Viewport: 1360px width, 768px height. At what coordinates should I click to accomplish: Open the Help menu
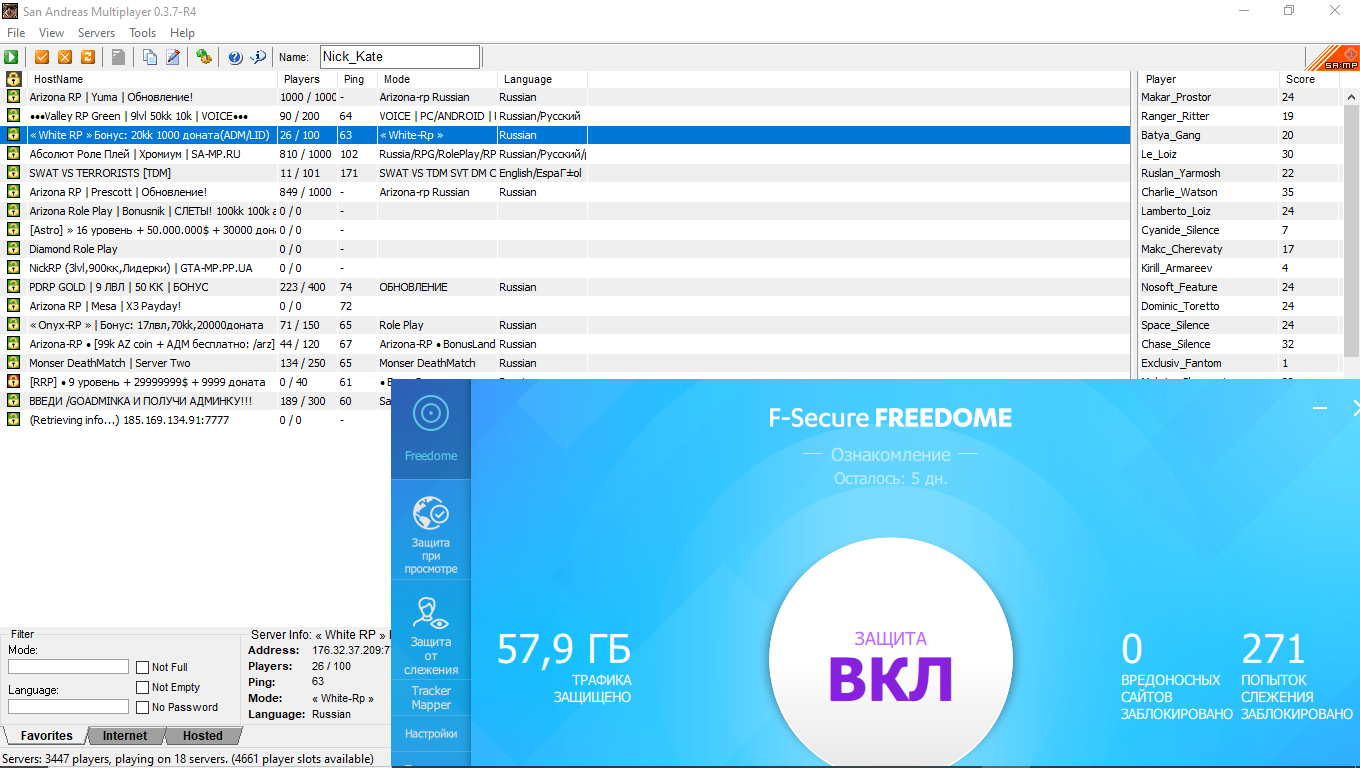click(182, 33)
